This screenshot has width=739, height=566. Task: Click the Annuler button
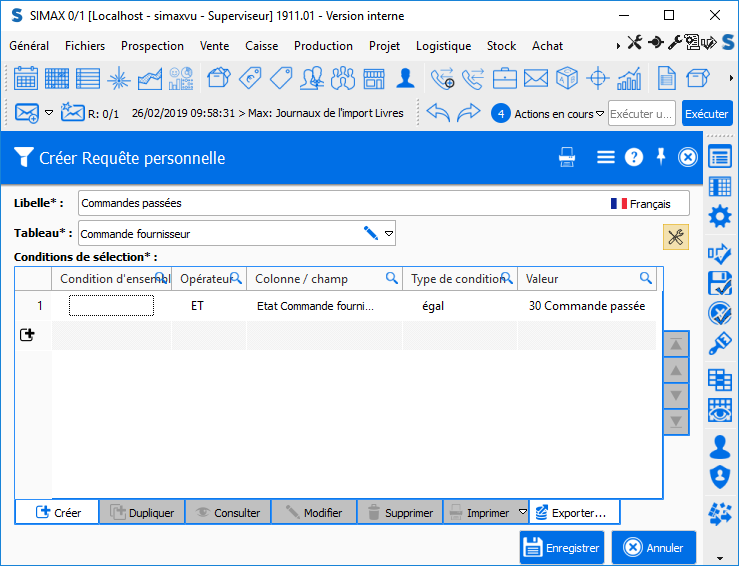[x=653, y=547]
